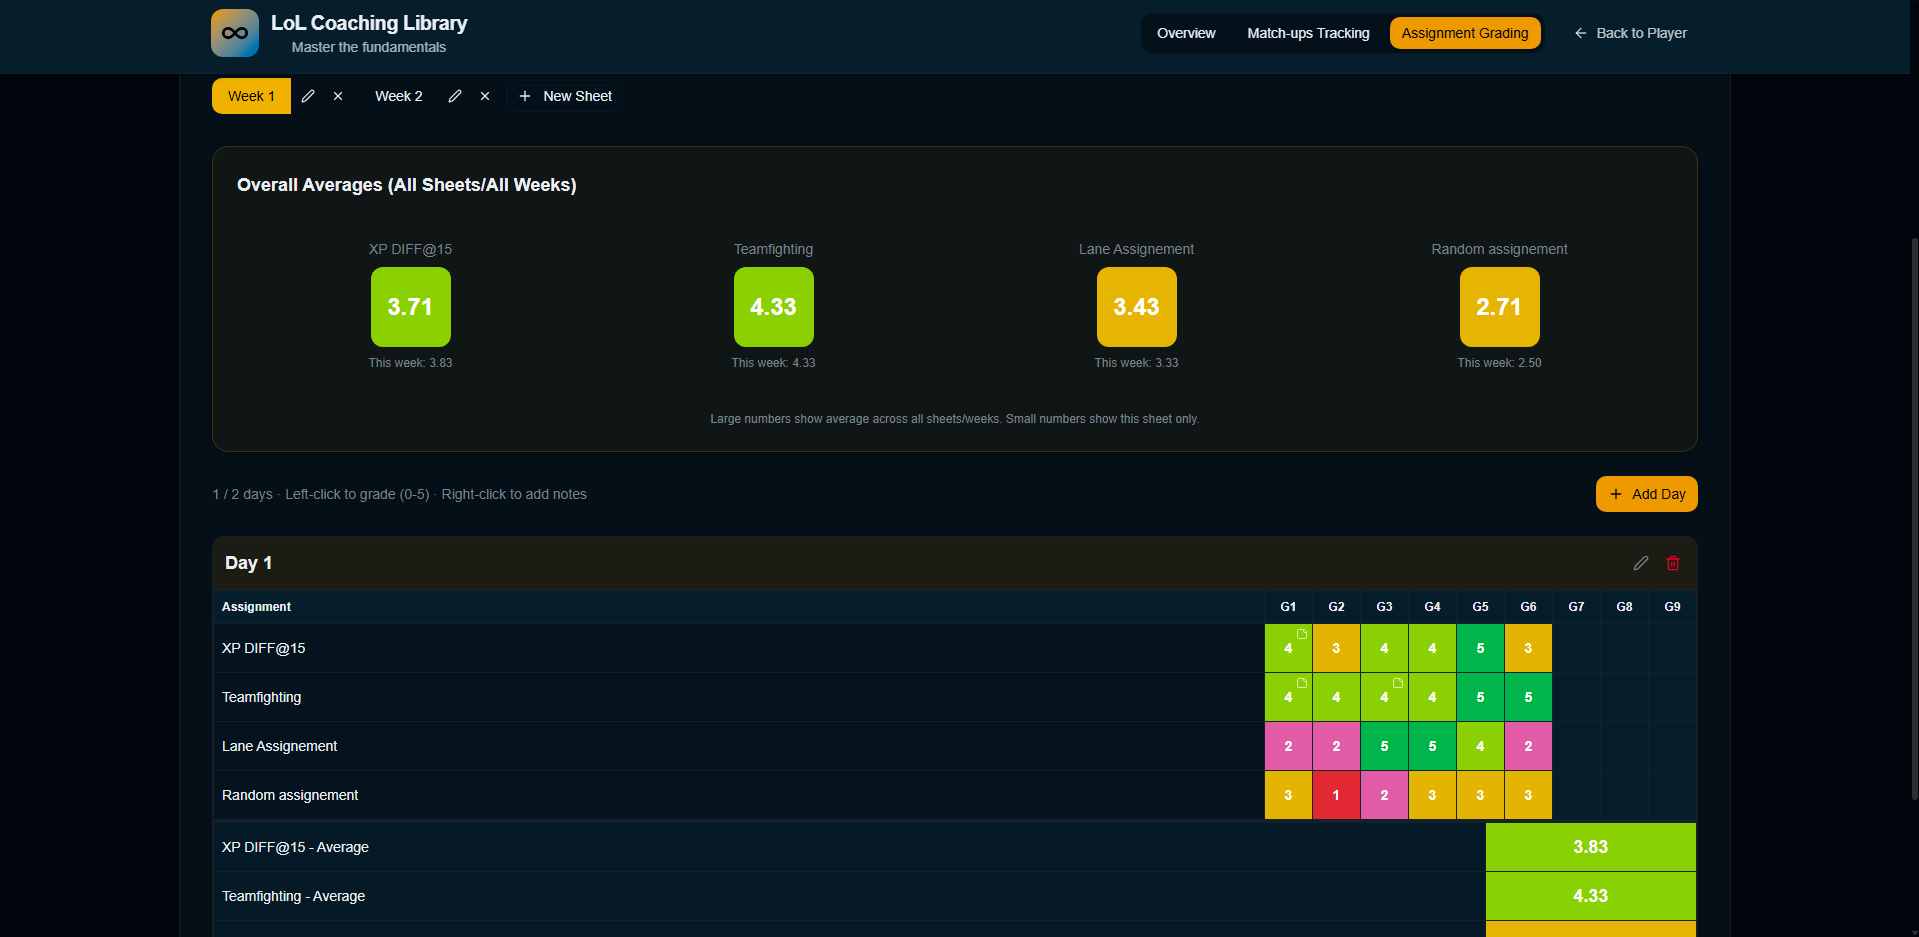The width and height of the screenshot is (1919, 937).
Task: Grade Lane Assignement G3 green cell
Action: pos(1384,746)
